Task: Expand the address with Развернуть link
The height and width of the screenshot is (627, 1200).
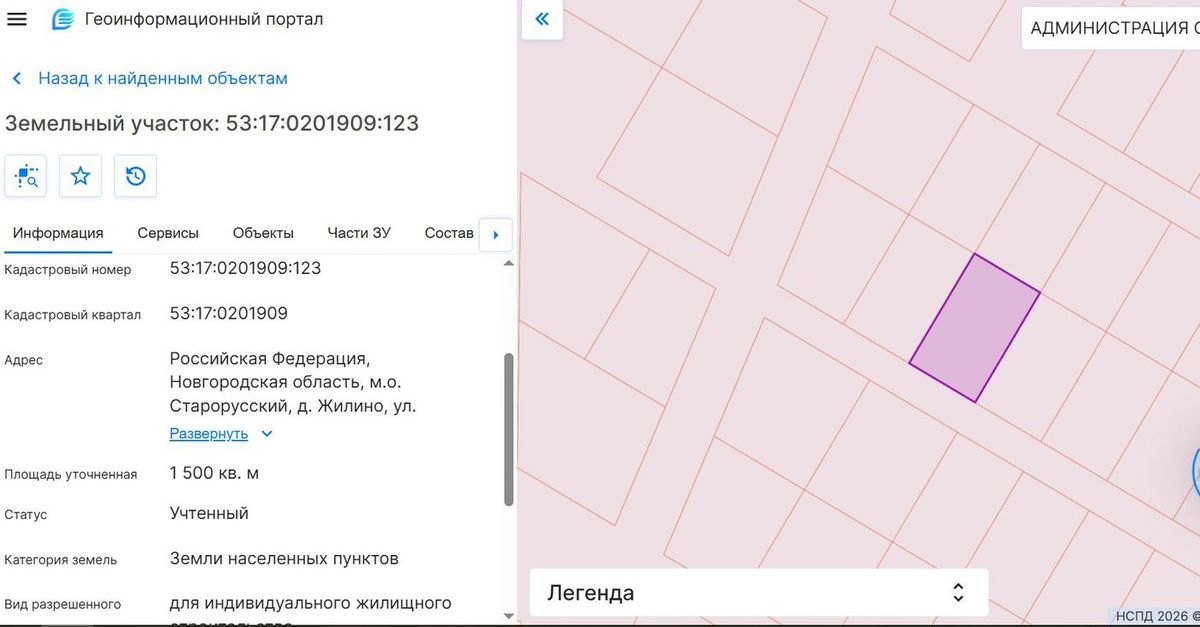Action: click(x=209, y=434)
